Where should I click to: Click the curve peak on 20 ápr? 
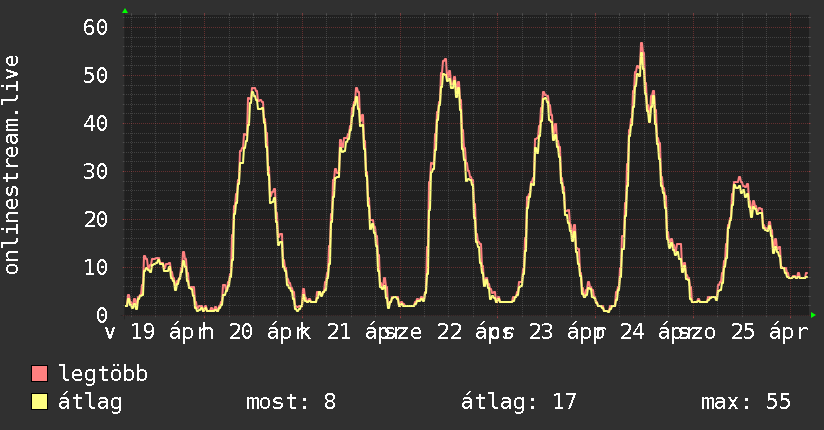pyautogui.click(x=254, y=88)
